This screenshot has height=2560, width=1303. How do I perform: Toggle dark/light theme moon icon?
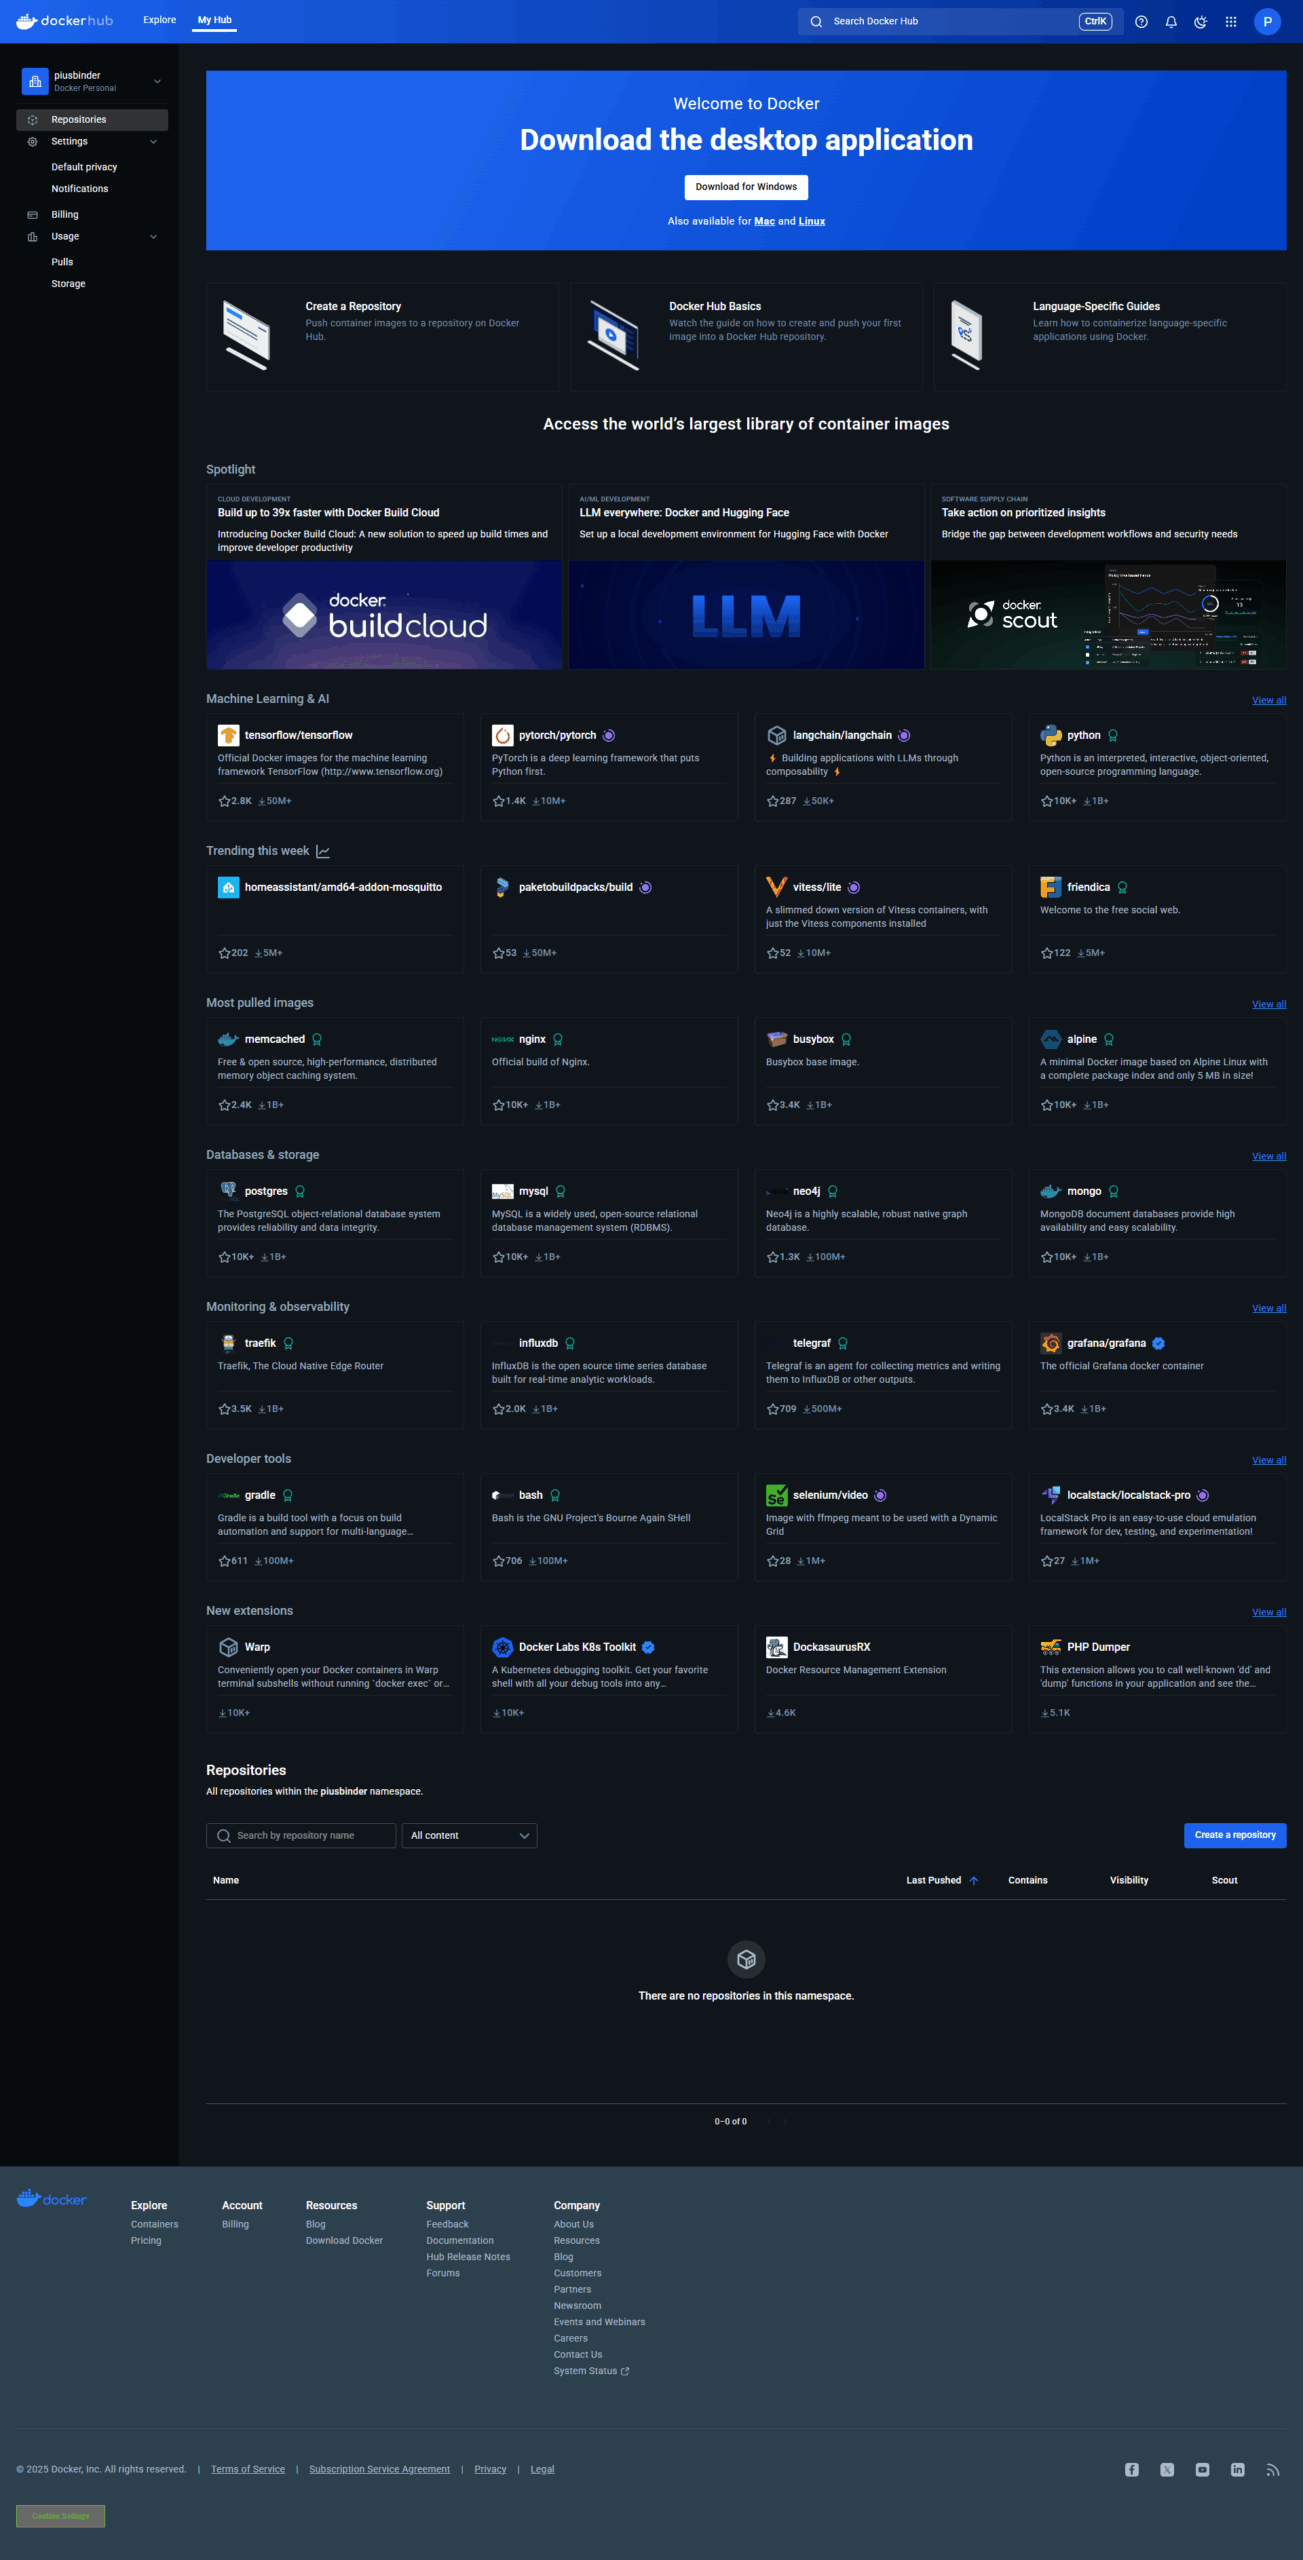point(1200,21)
